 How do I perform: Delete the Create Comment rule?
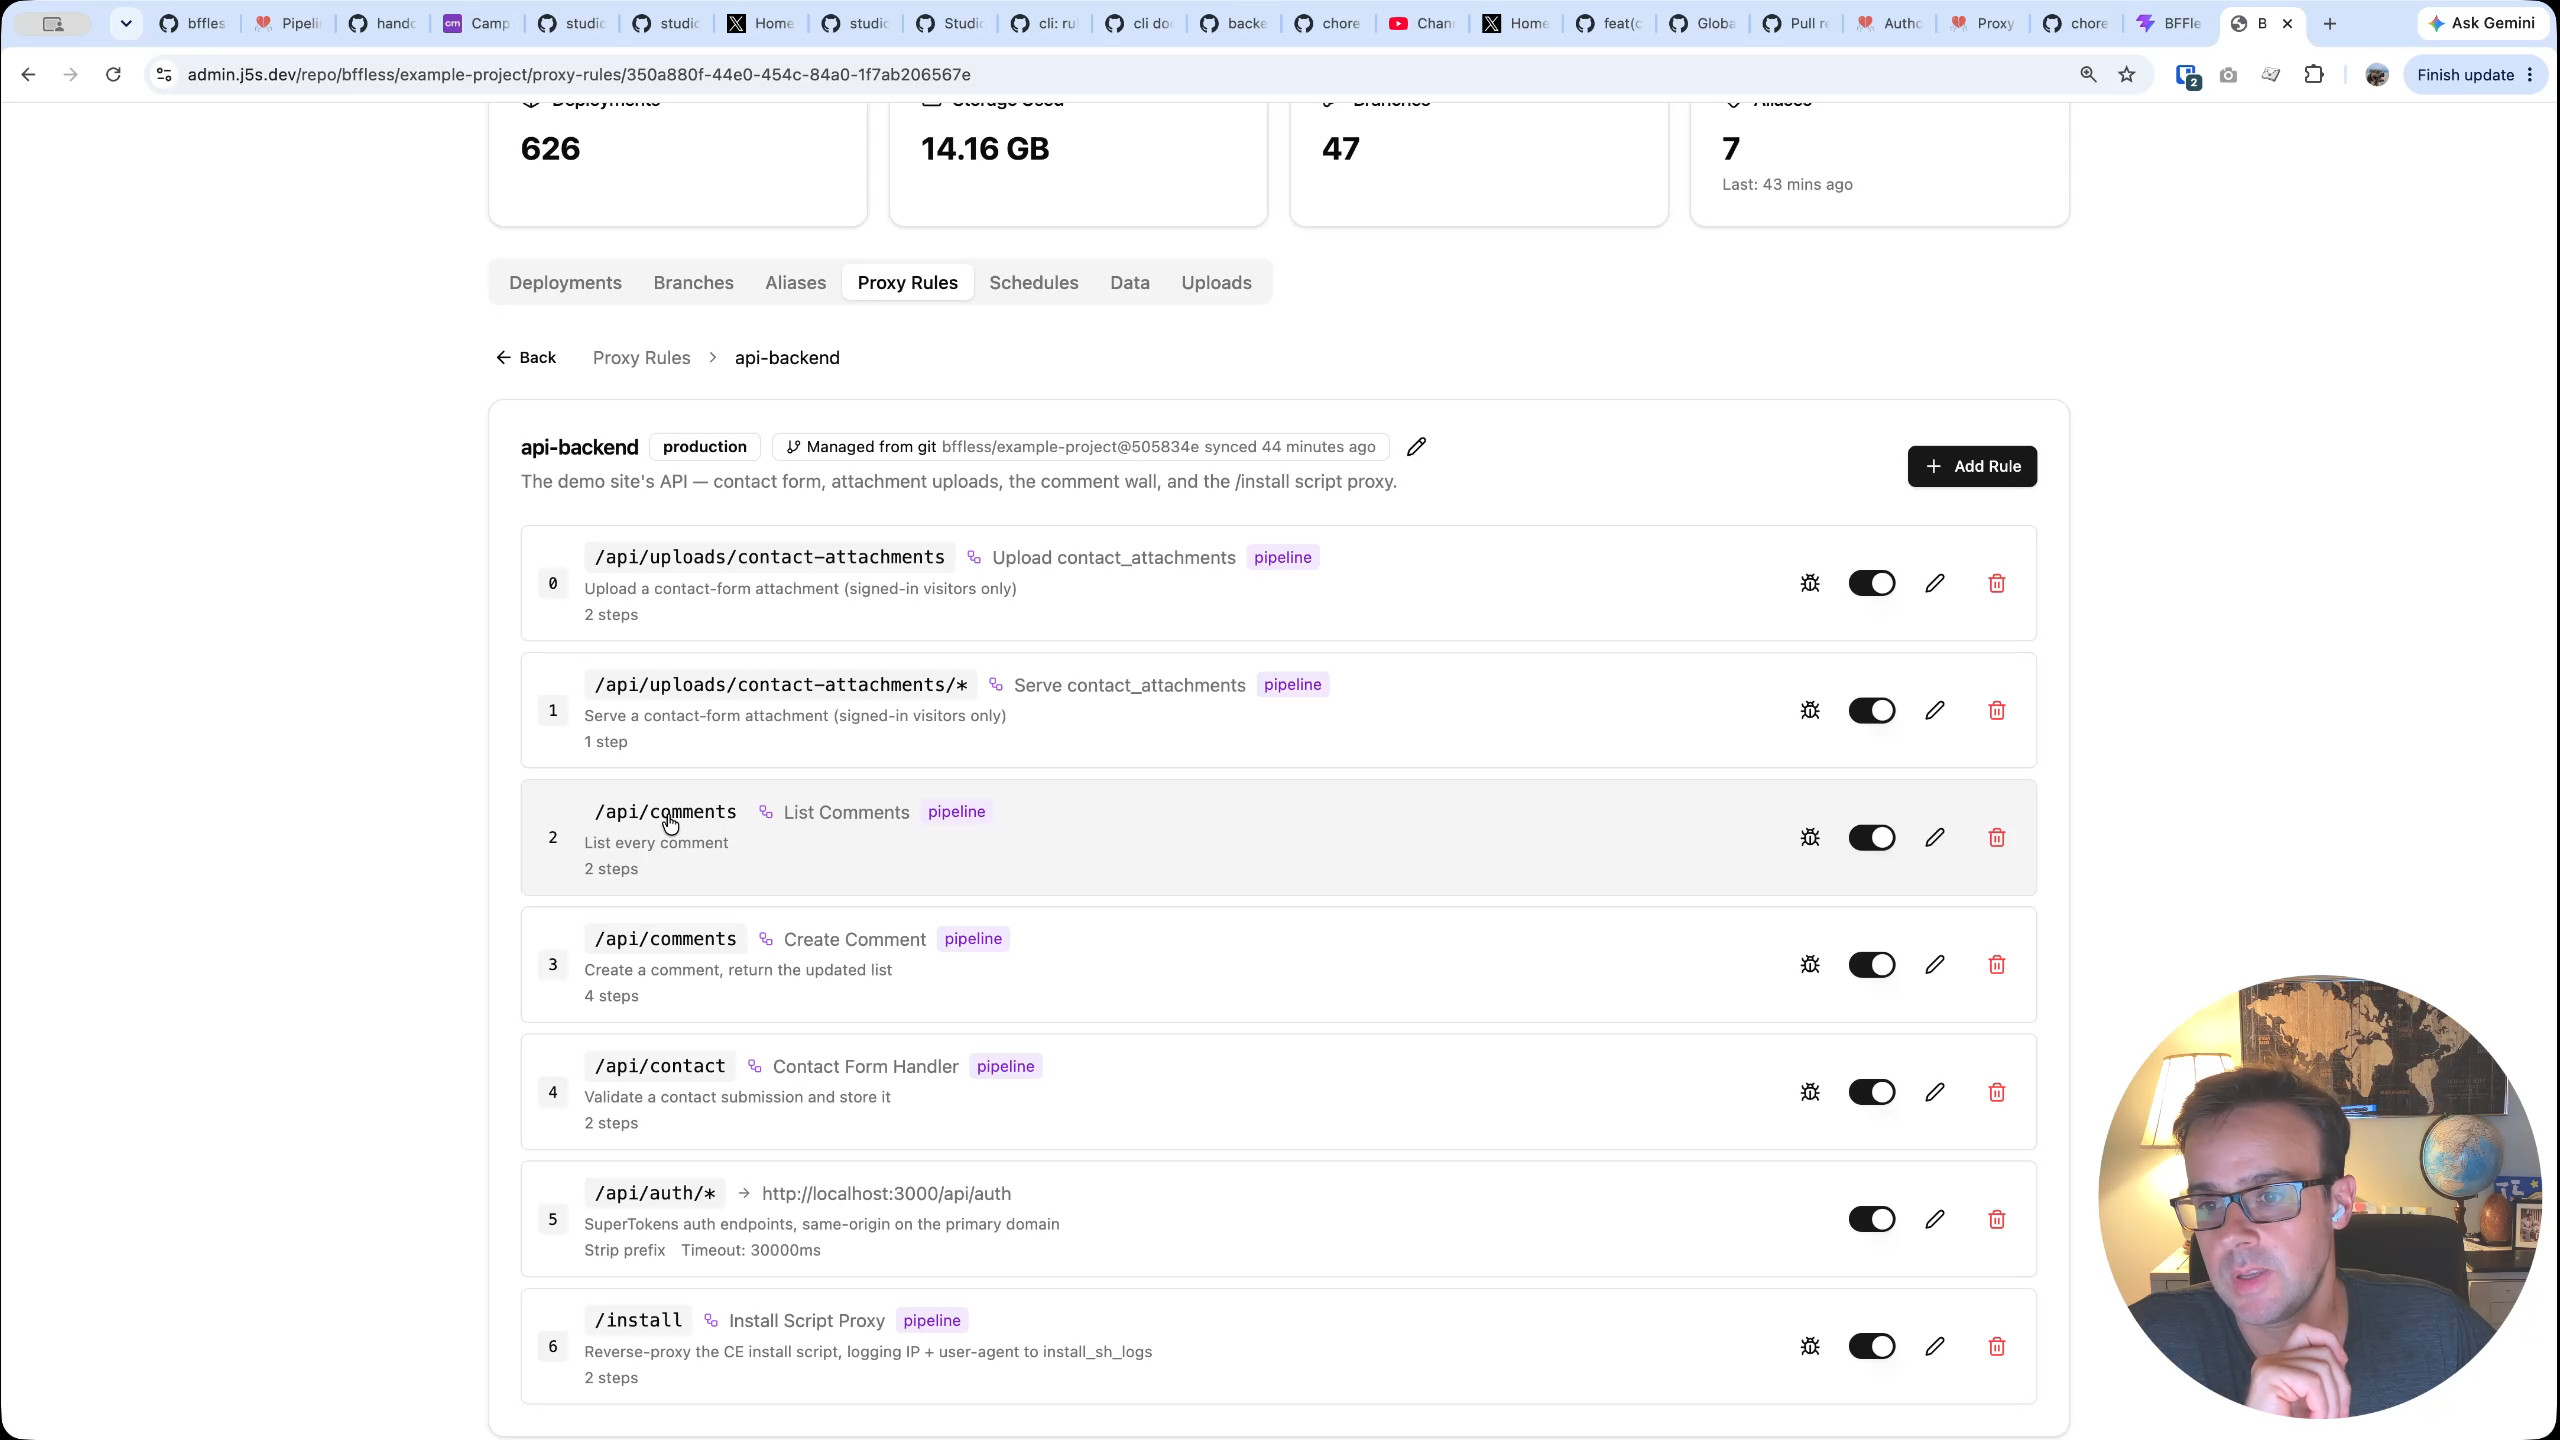(x=1997, y=964)
